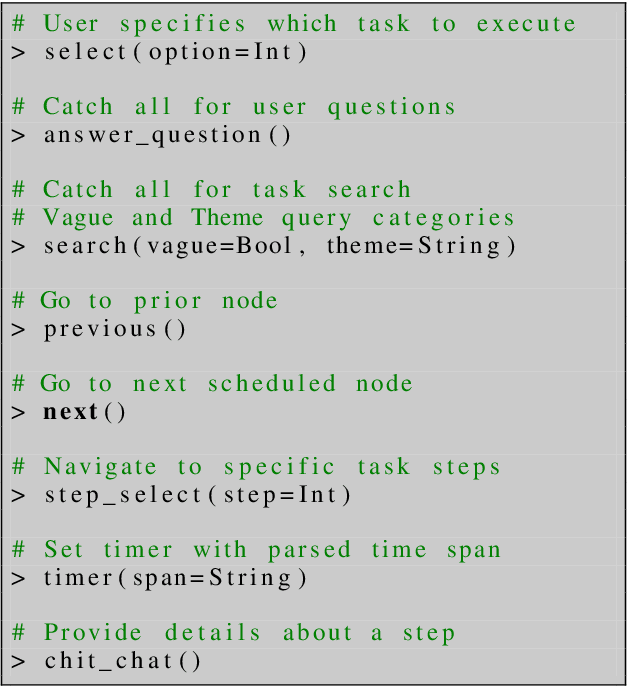
Task: Click the bold next() command
Action: 85,411
